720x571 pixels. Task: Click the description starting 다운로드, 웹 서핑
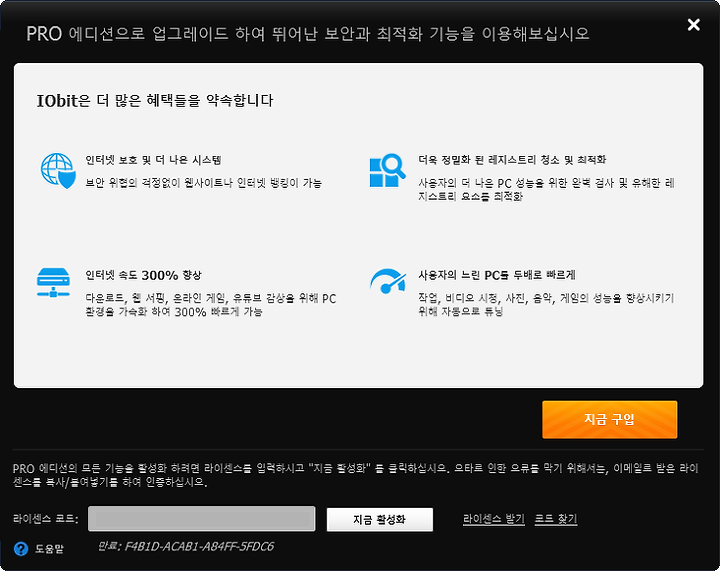(x=211, y=305)
